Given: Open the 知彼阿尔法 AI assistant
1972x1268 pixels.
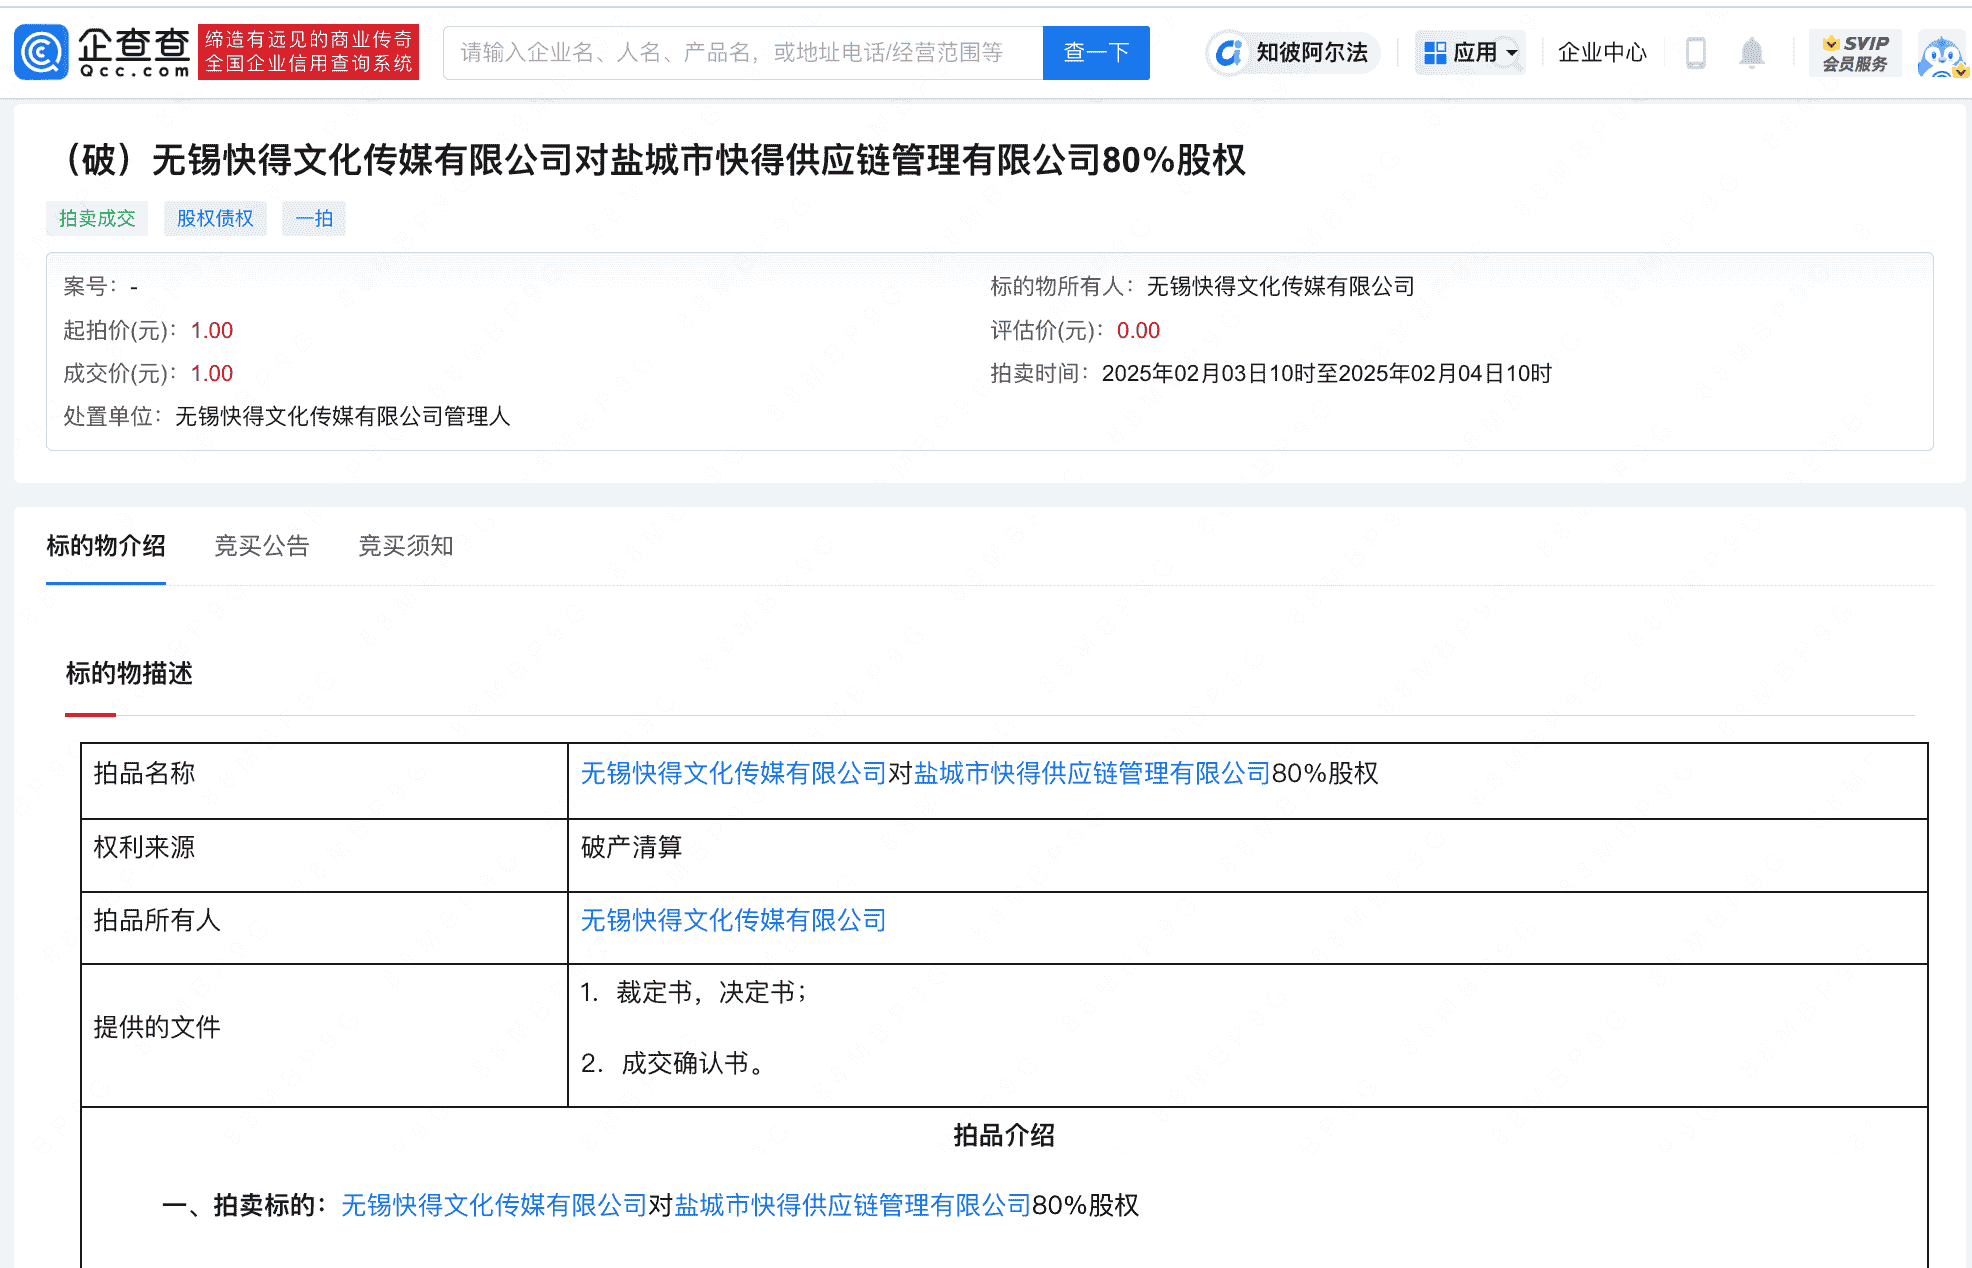Looking at the screenshot, I should tap(1291, 53).
